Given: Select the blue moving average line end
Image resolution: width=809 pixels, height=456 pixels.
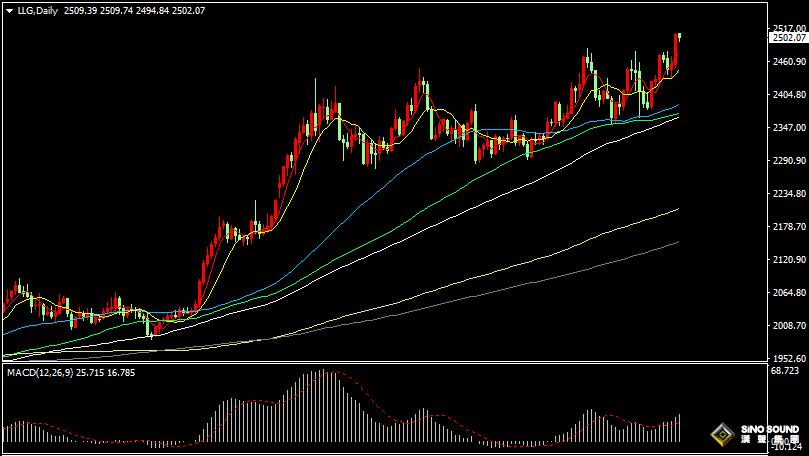Looking at the screenshot, I should [x=677, y=105].
